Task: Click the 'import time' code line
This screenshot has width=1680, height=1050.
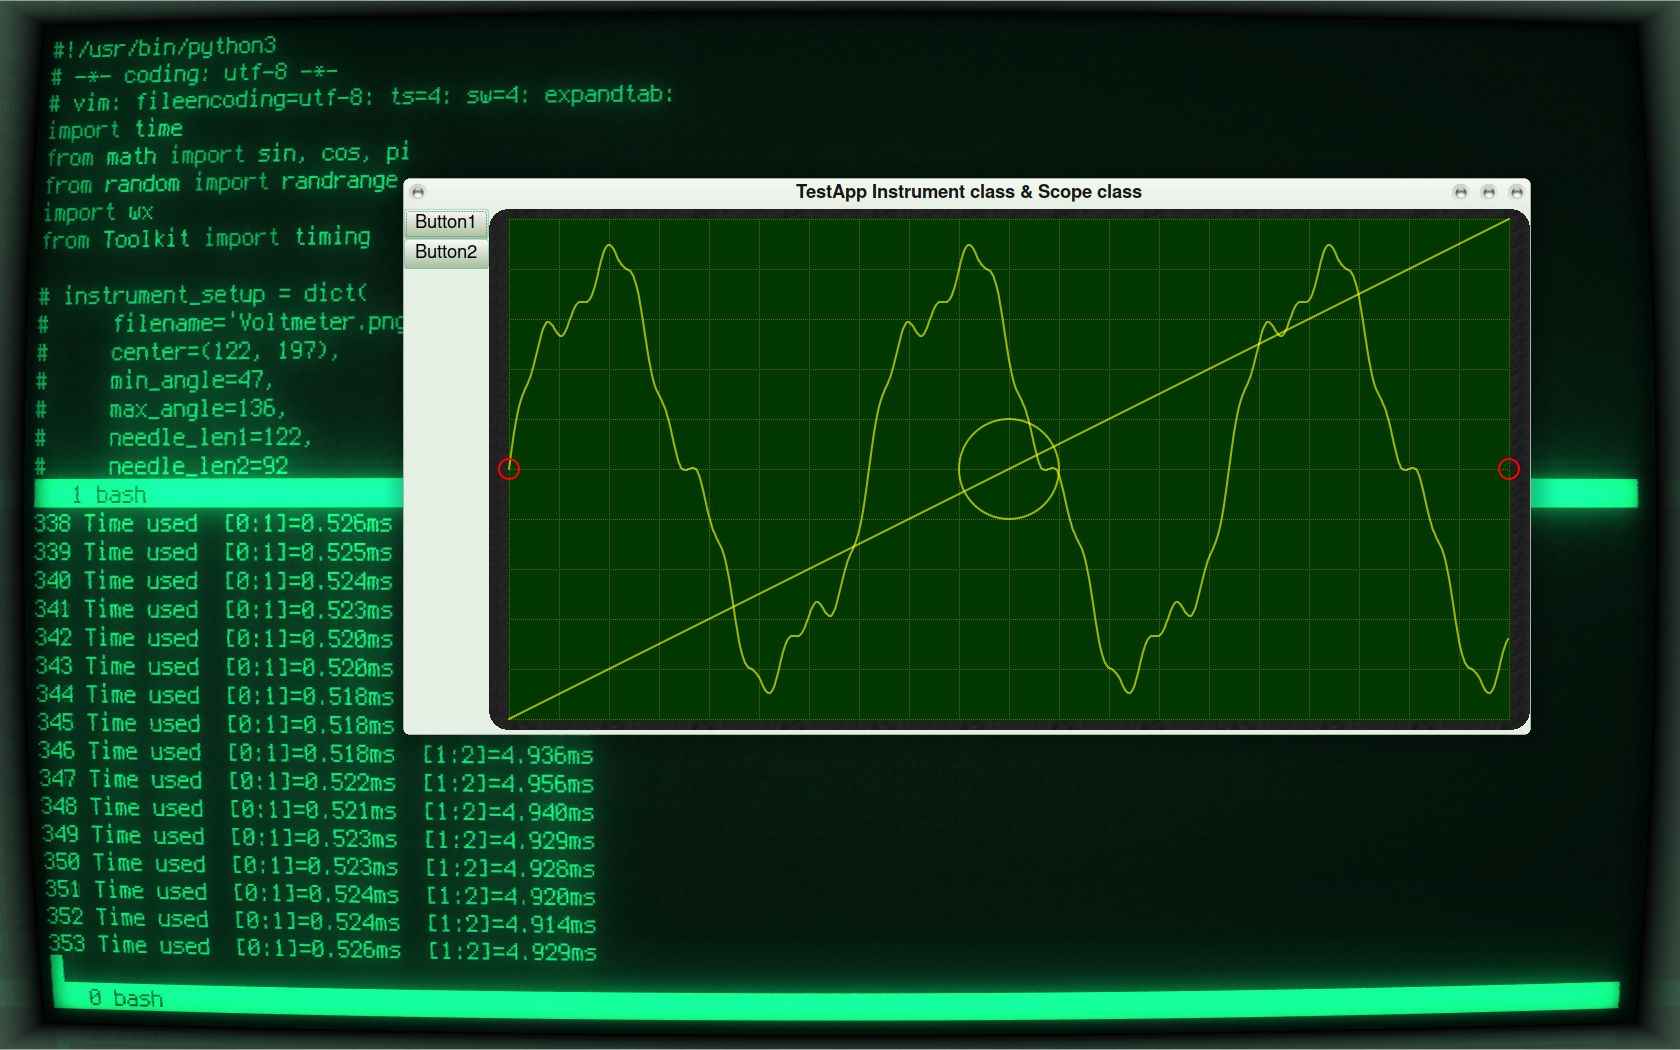Action: point(115,129)
